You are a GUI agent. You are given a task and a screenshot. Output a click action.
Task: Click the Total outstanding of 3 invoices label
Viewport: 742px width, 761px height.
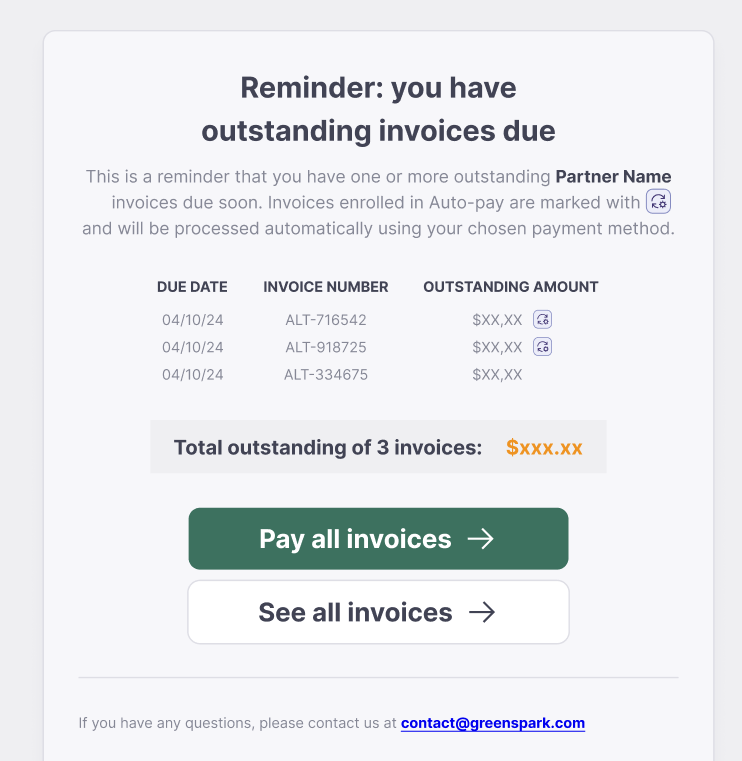click(x=328, y=447)
